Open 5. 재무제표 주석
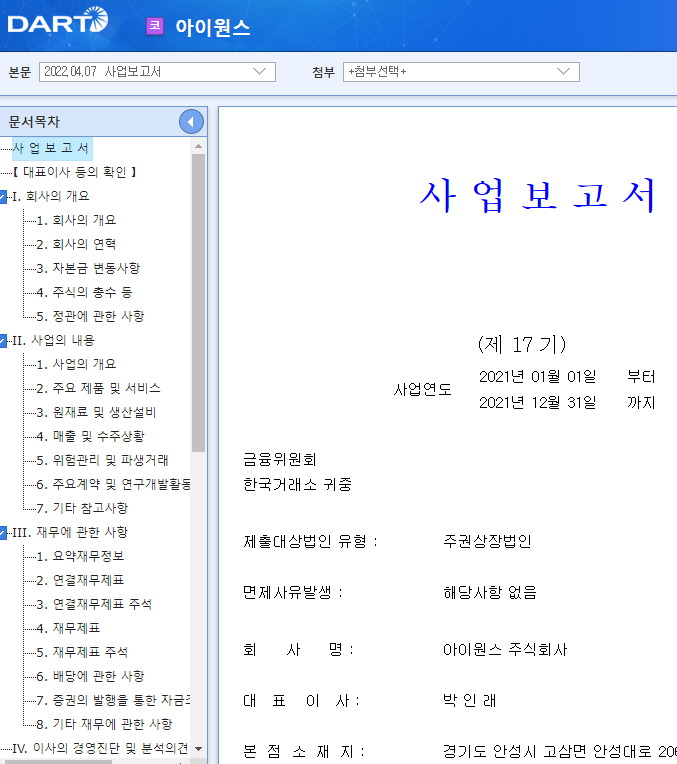This screenshot has width=677, height=764. pyautogui.click(x=82, y=652)
